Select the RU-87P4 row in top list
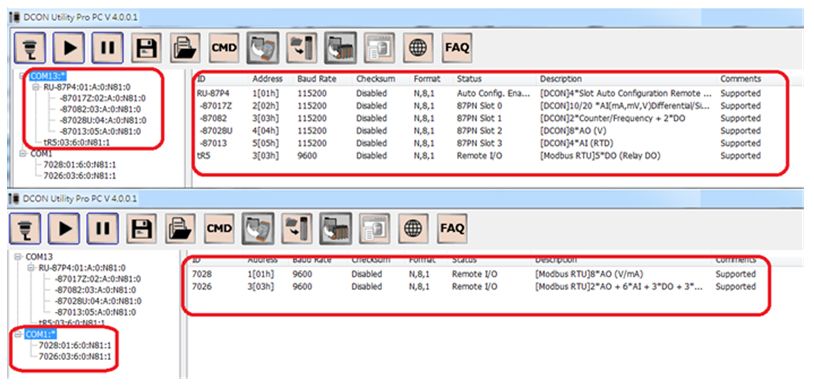814x391 pixels. [479, 93]
